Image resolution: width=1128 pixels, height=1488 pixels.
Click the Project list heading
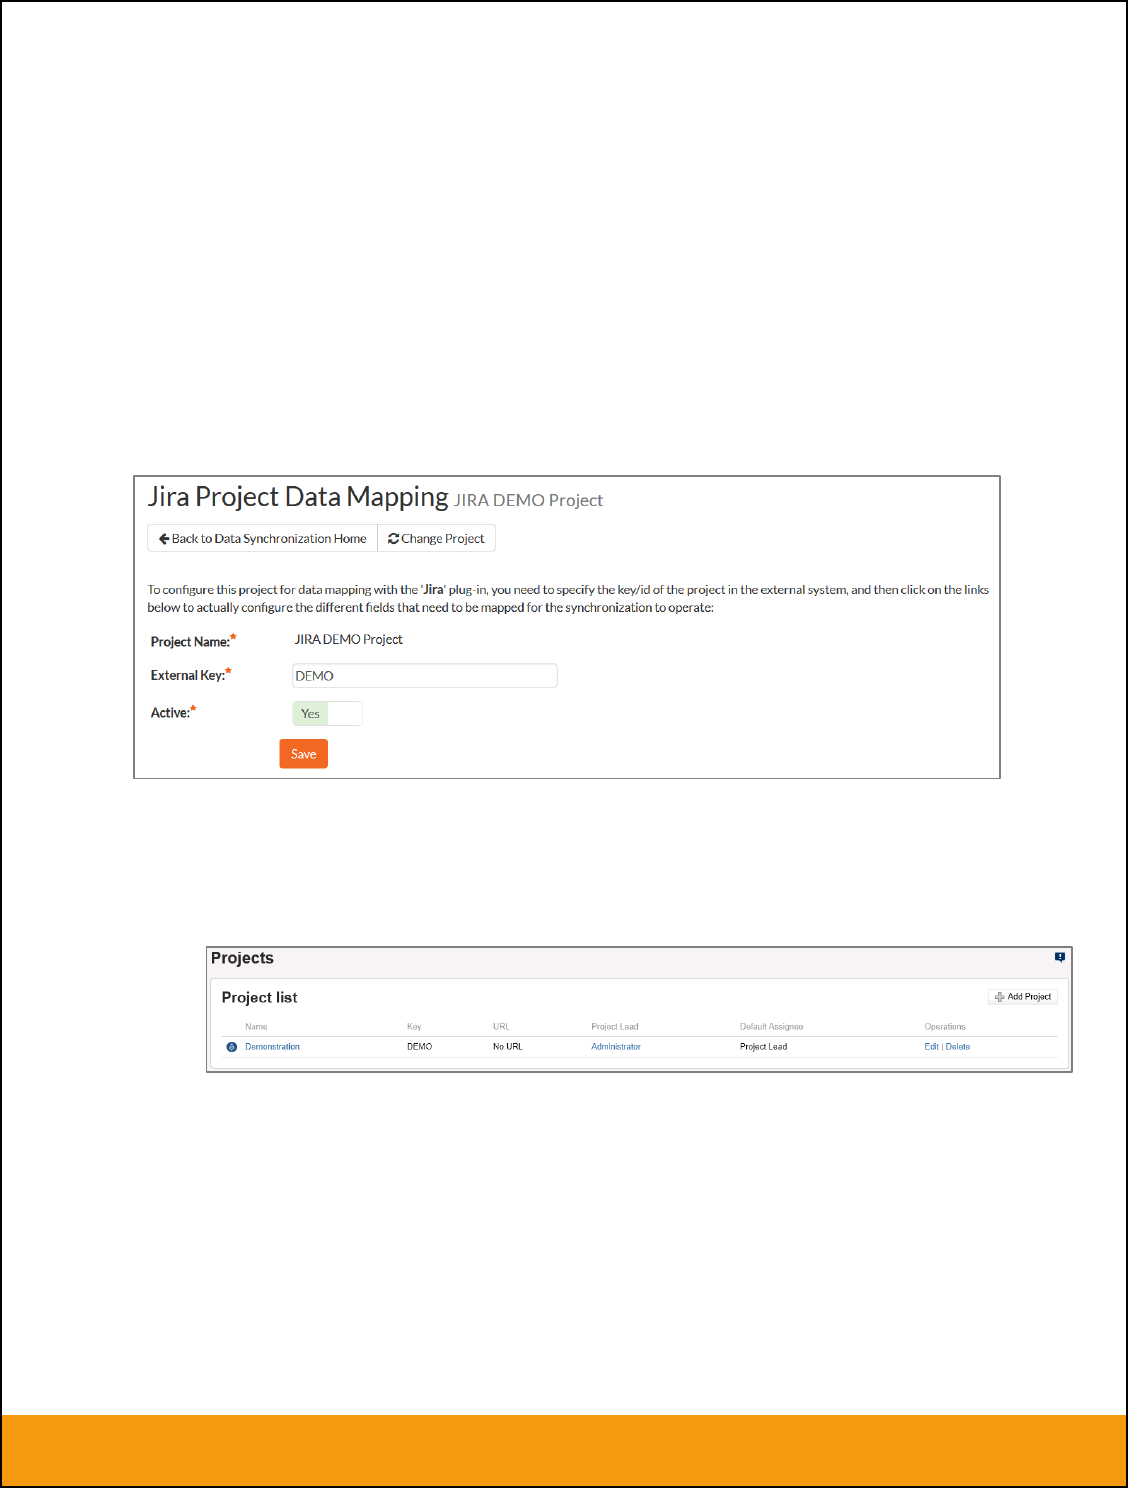(x=260, y=997)
